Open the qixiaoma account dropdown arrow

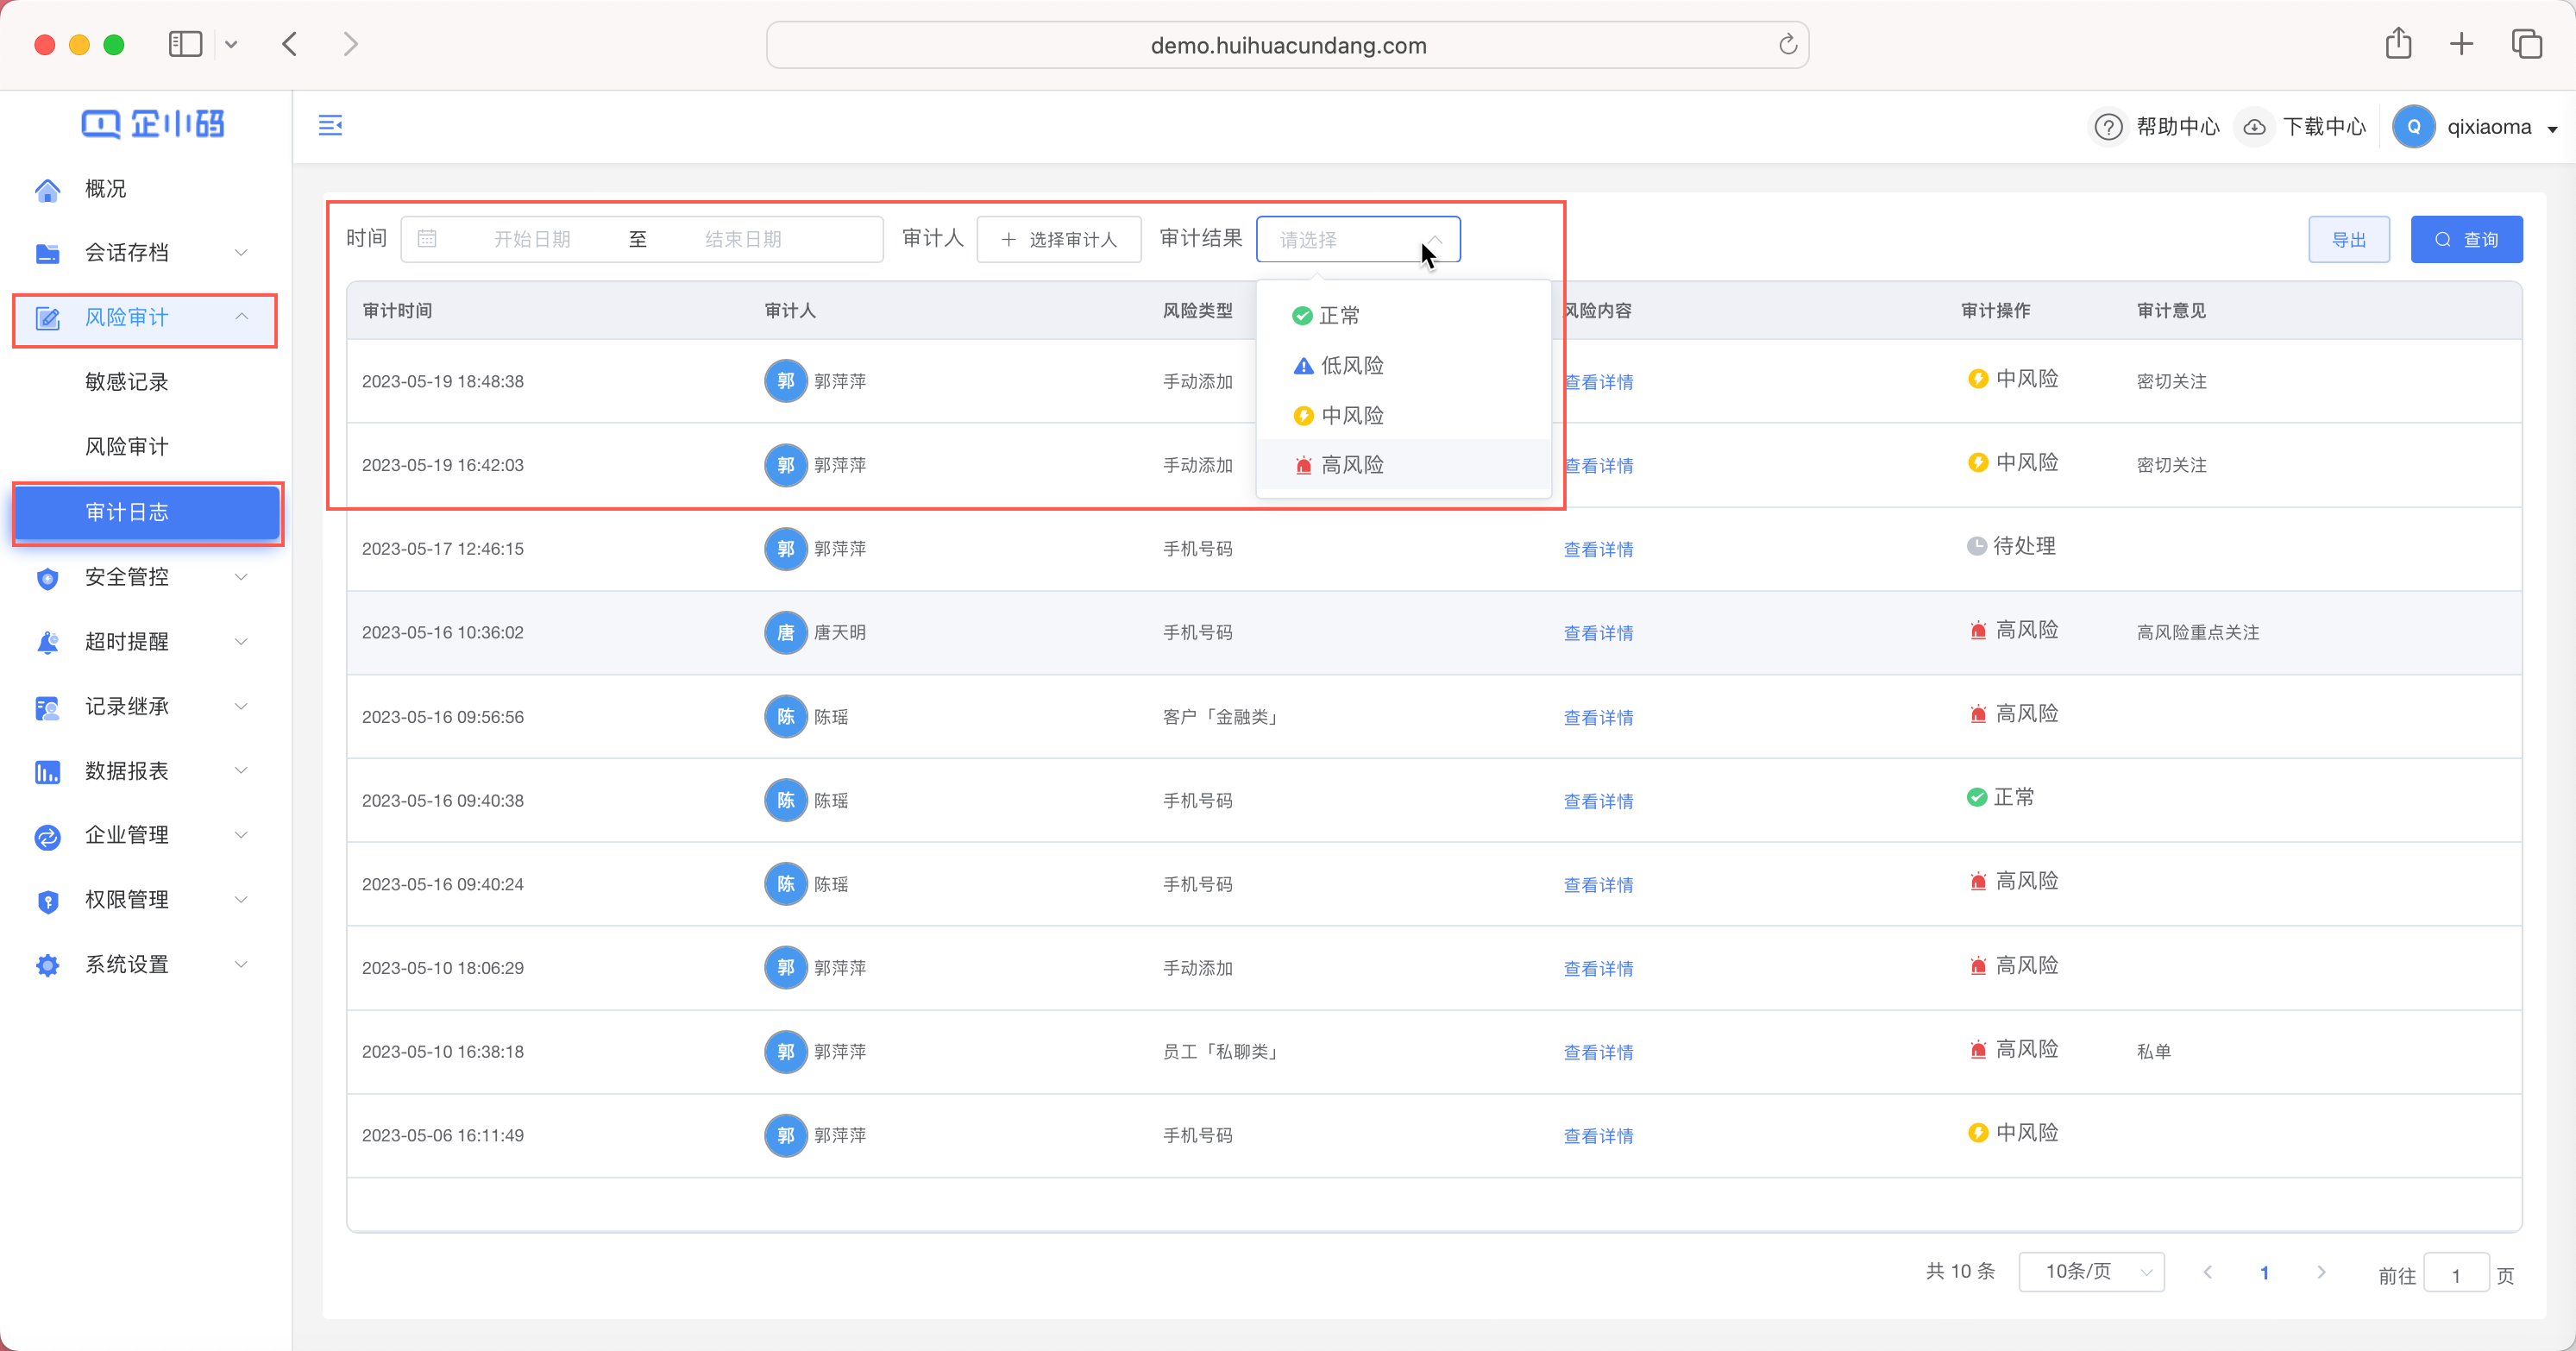pyautogui.click(x=2553, y=129)
